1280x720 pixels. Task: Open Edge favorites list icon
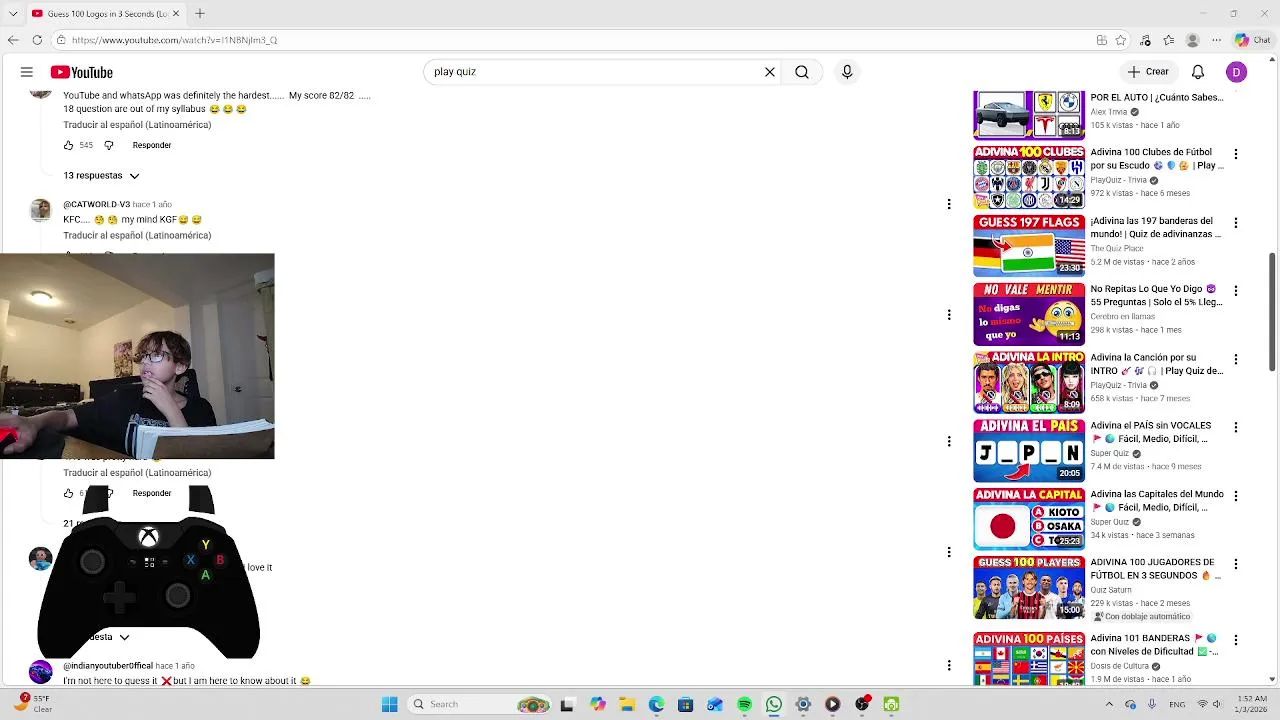pyautogui.click(x=1169, y=40)
